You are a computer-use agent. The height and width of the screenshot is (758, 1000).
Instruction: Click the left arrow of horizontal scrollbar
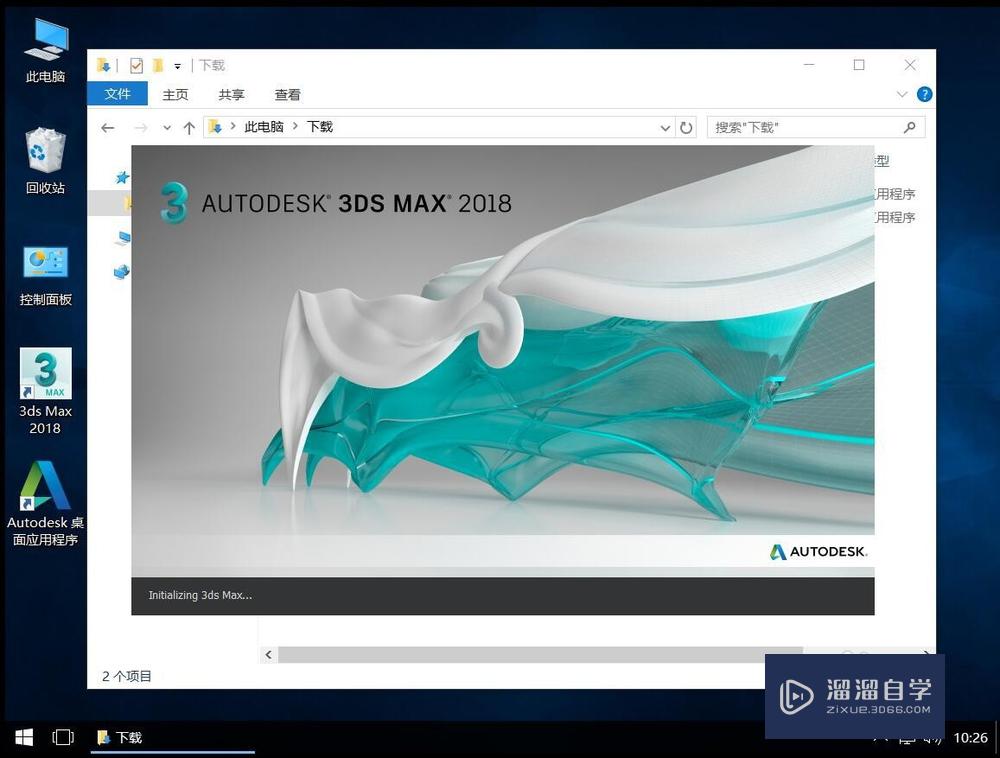point(268,655)
